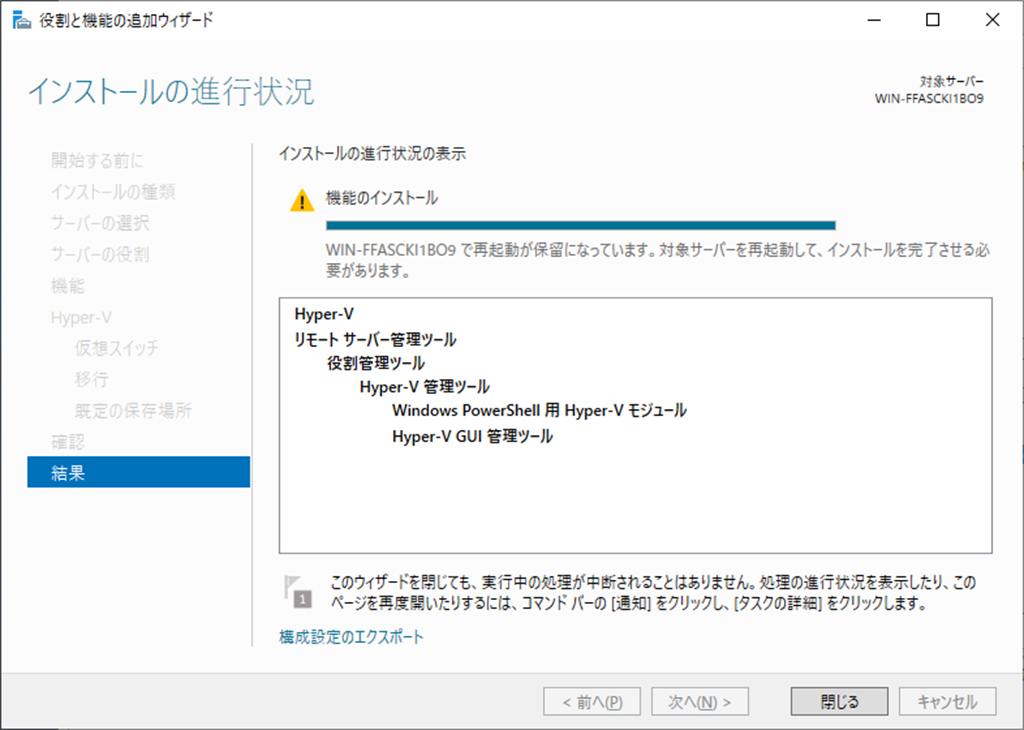Minimize the wizard window

click(872, 20)
